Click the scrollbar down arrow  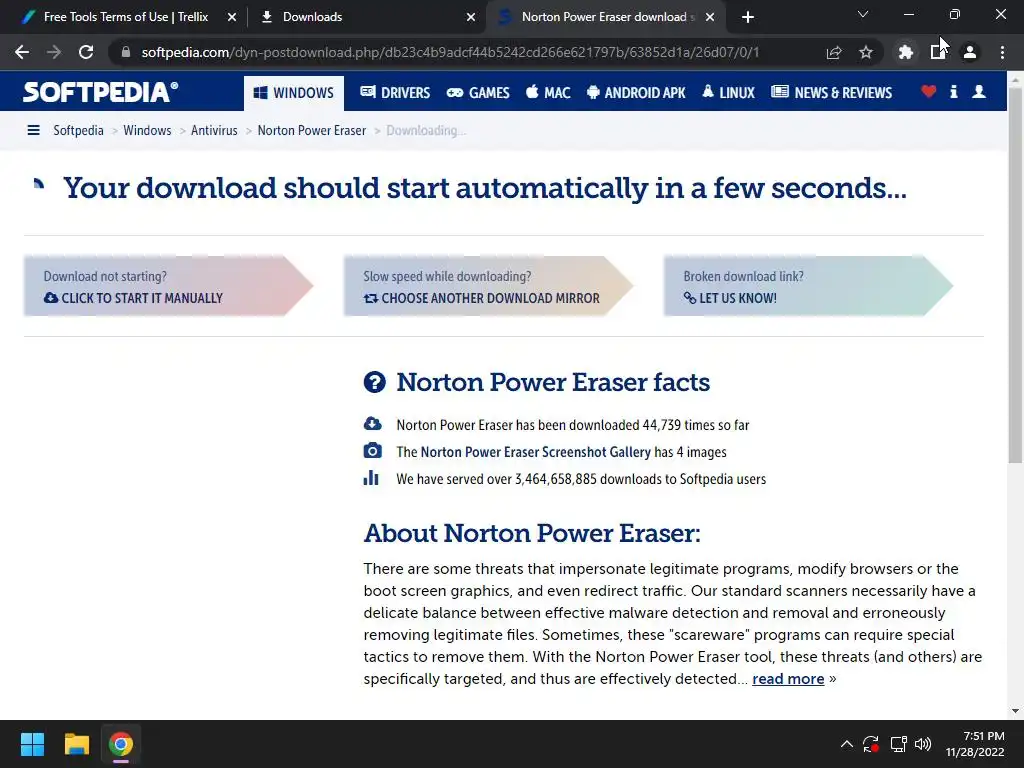coord(1015,711)
